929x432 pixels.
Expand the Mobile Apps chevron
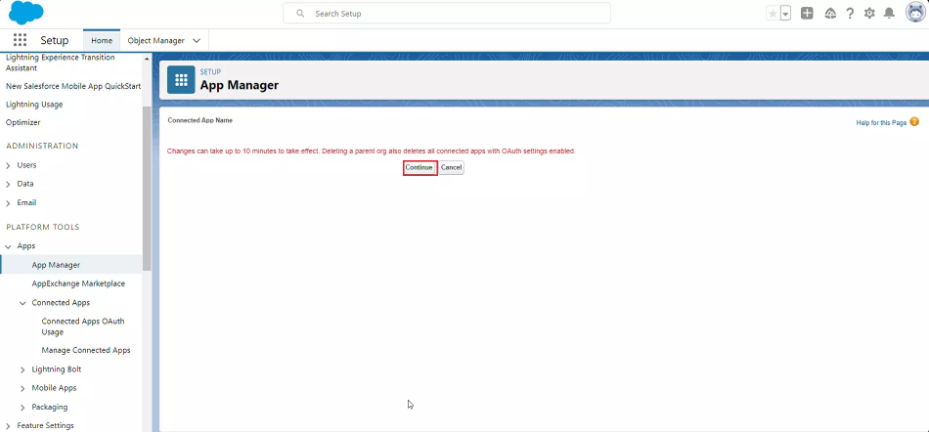coord(23,389)
